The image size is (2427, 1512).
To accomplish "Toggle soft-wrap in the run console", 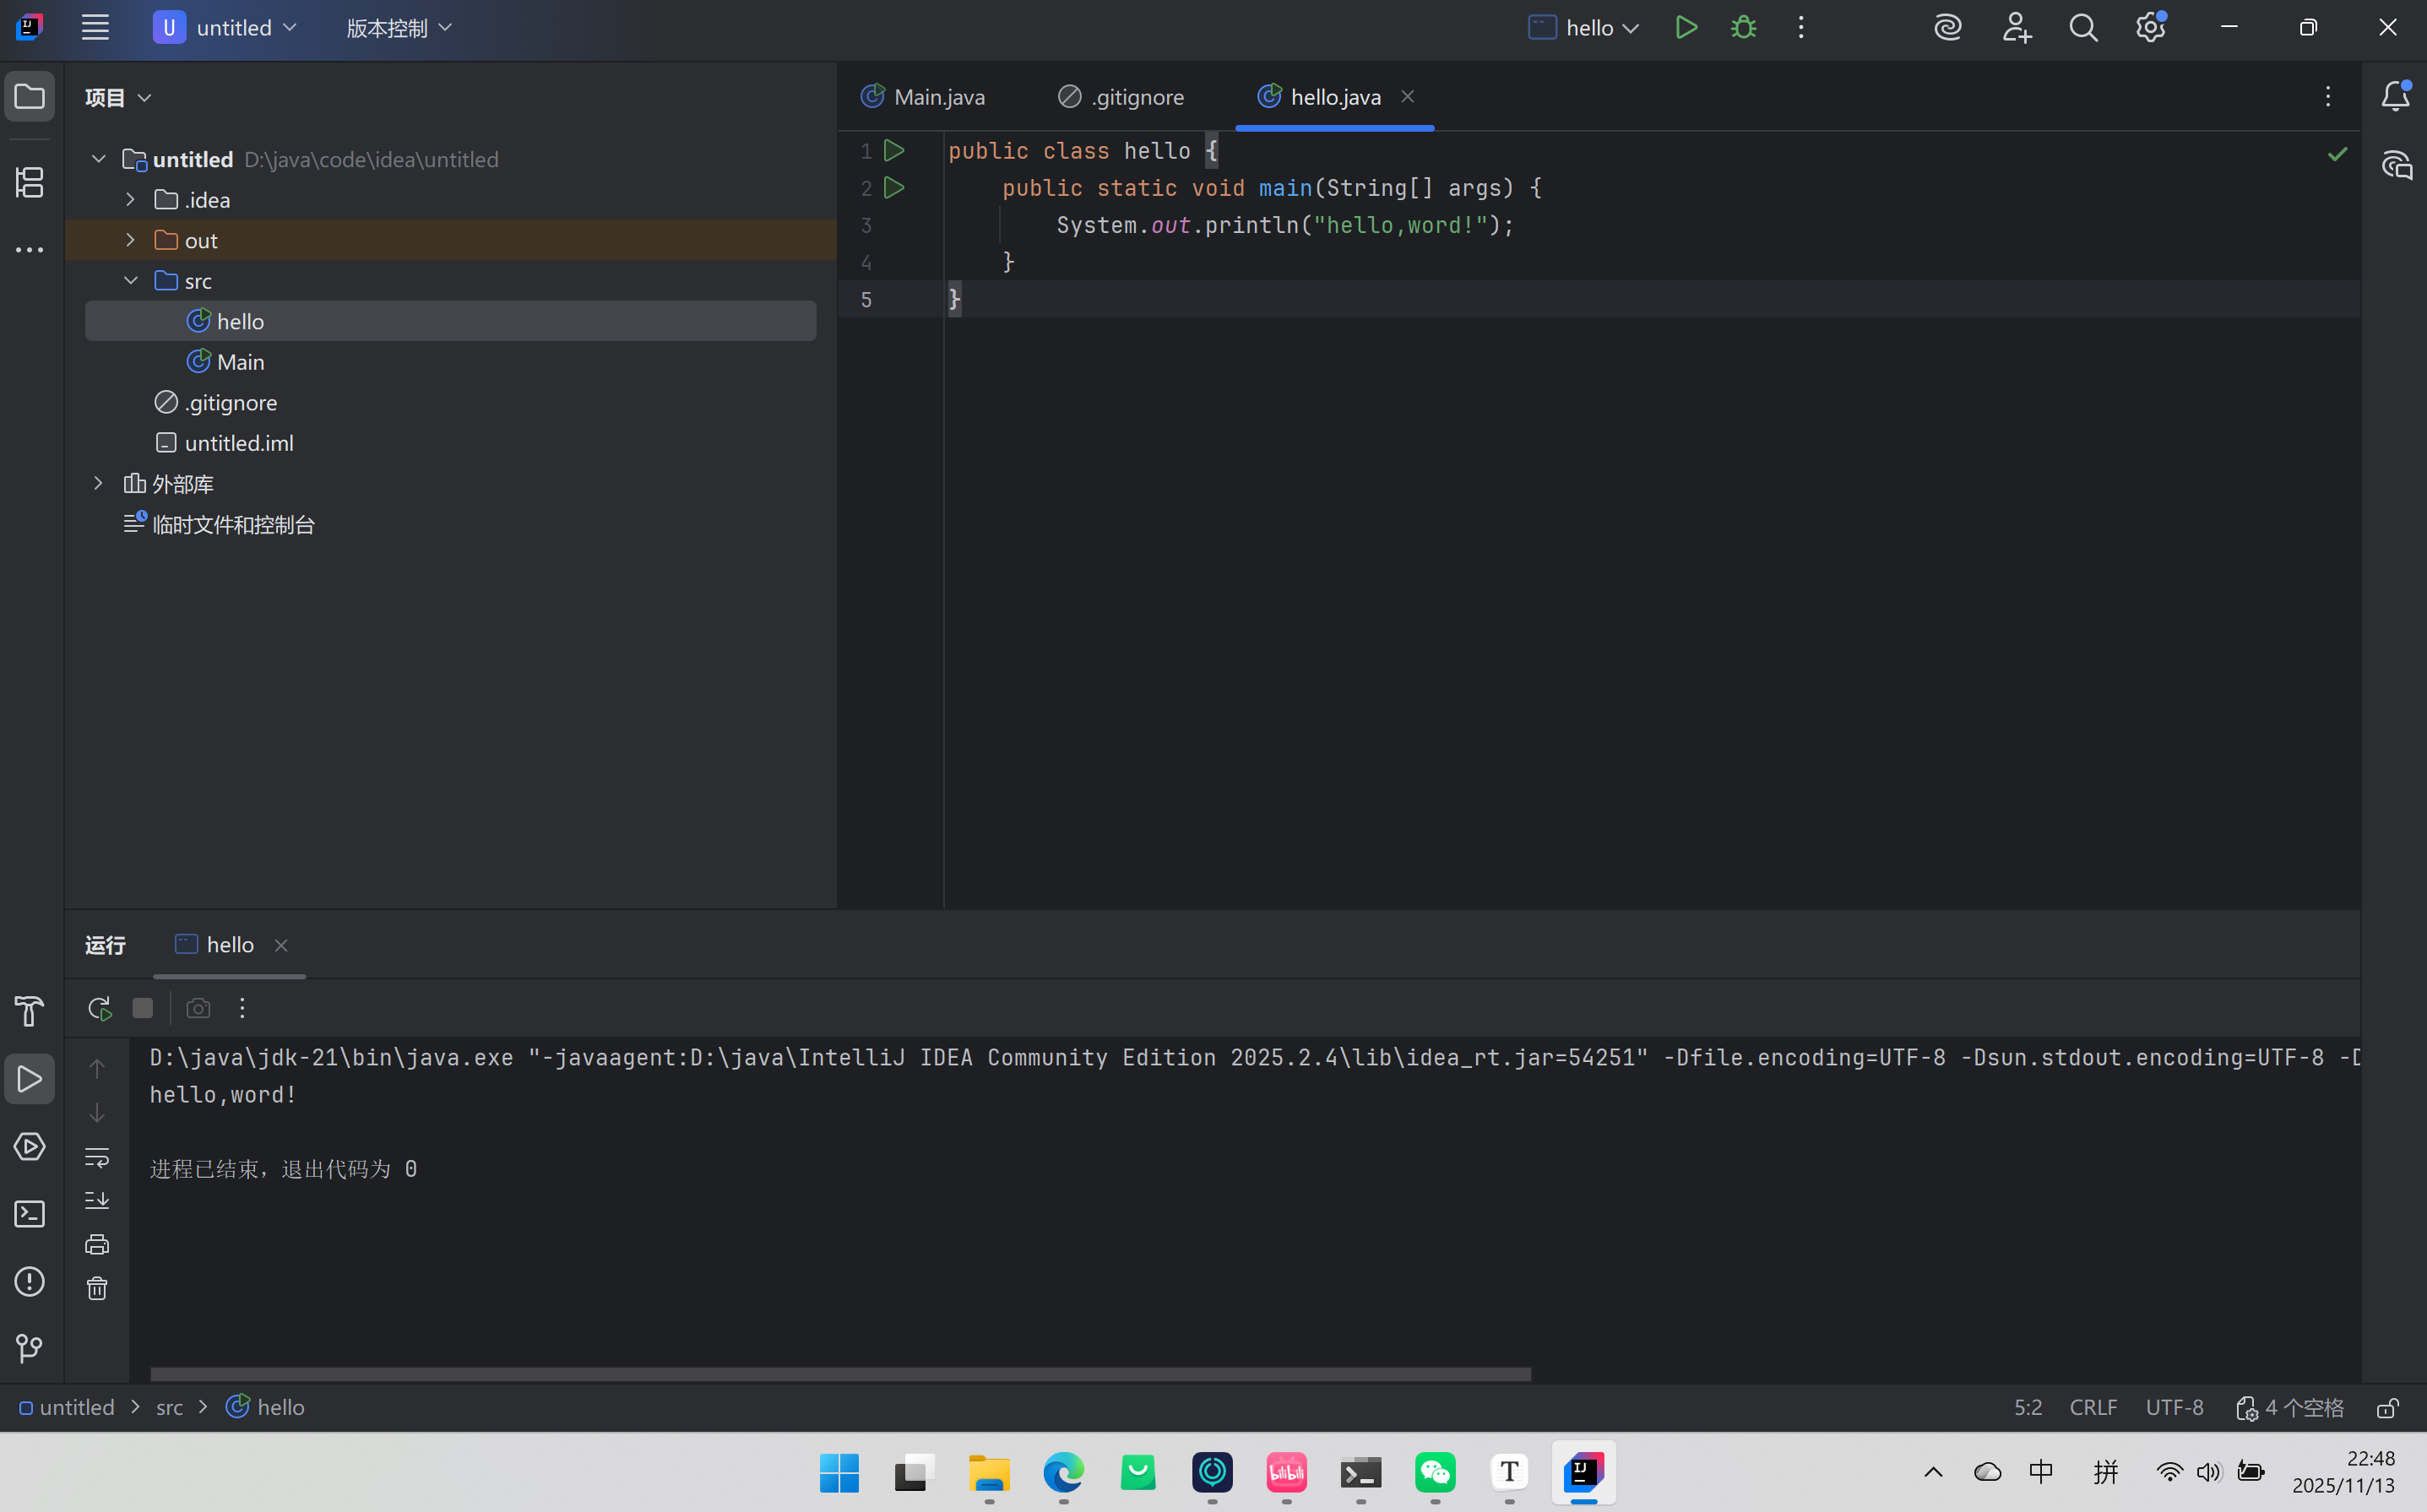I will 97,1157.
